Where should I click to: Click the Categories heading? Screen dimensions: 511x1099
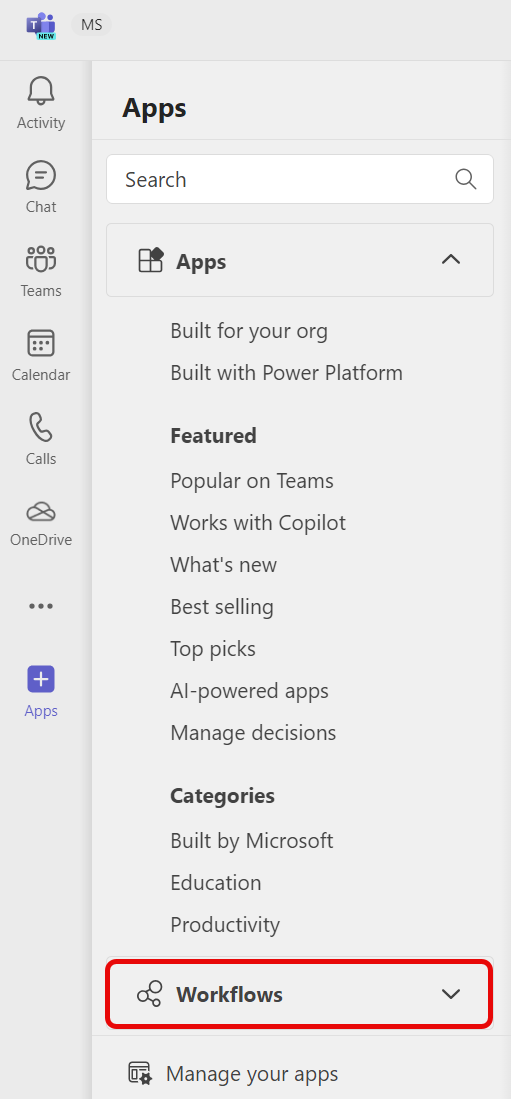coord(222,796)
